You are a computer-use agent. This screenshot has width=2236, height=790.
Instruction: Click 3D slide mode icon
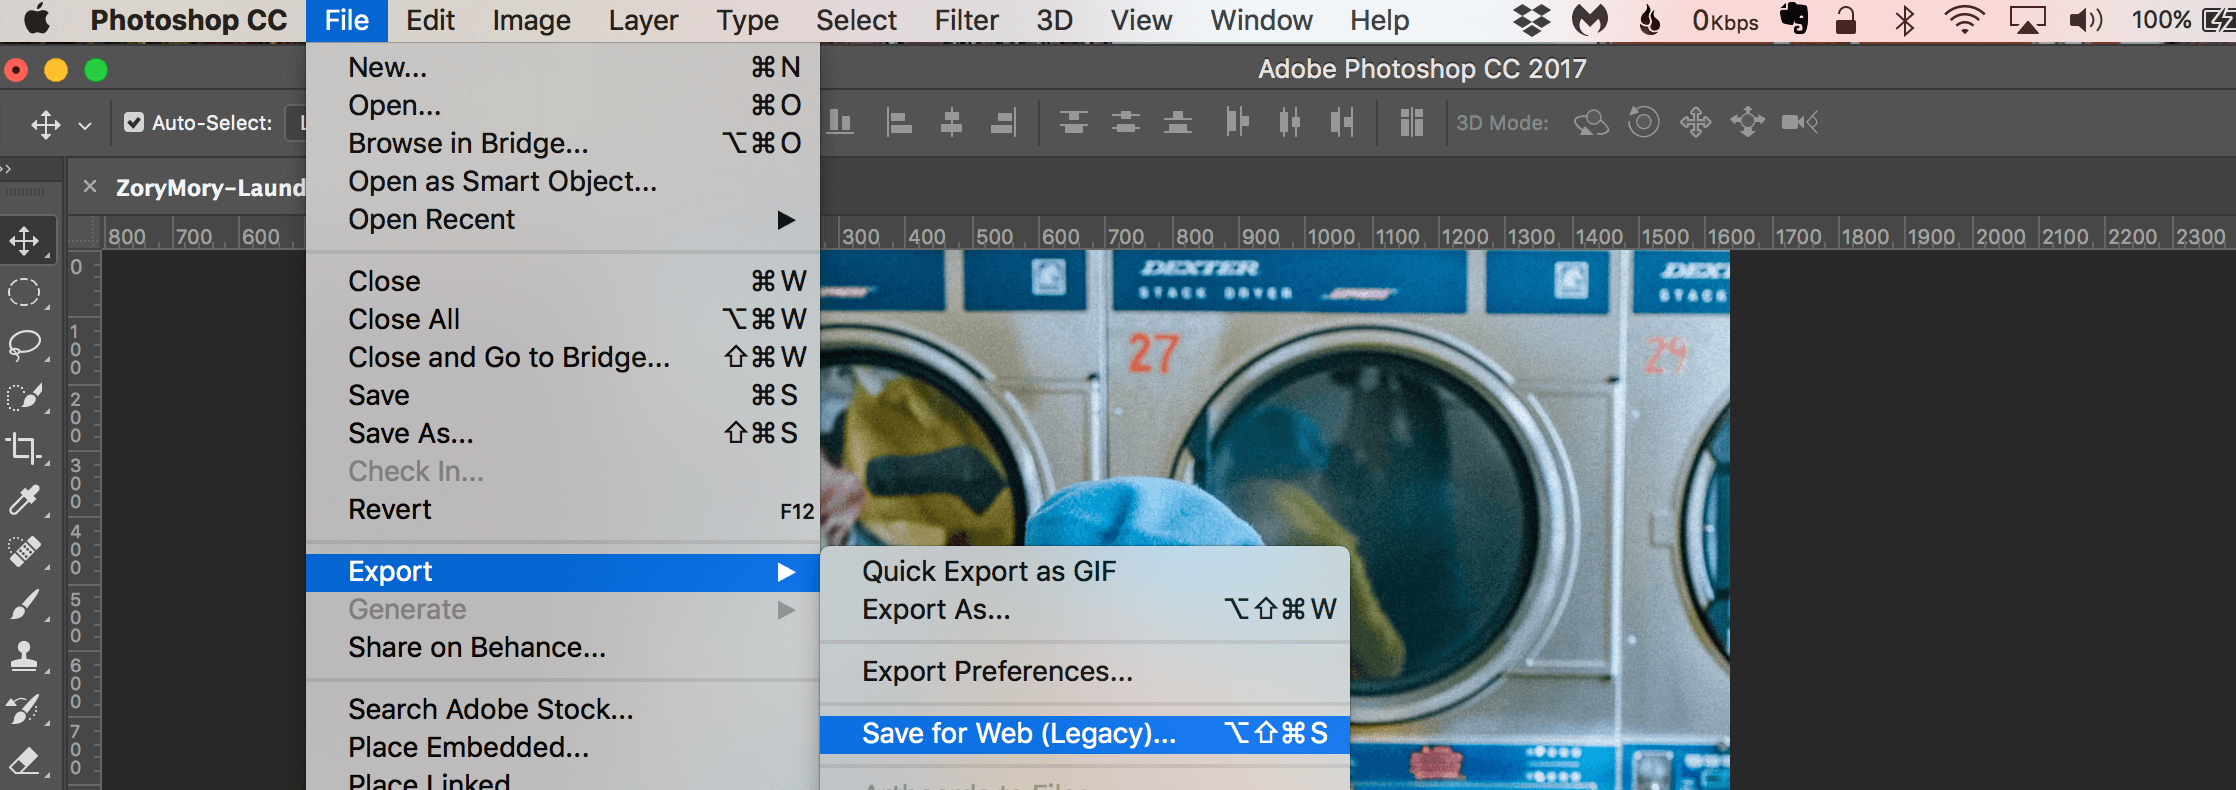click(1747, 122)
